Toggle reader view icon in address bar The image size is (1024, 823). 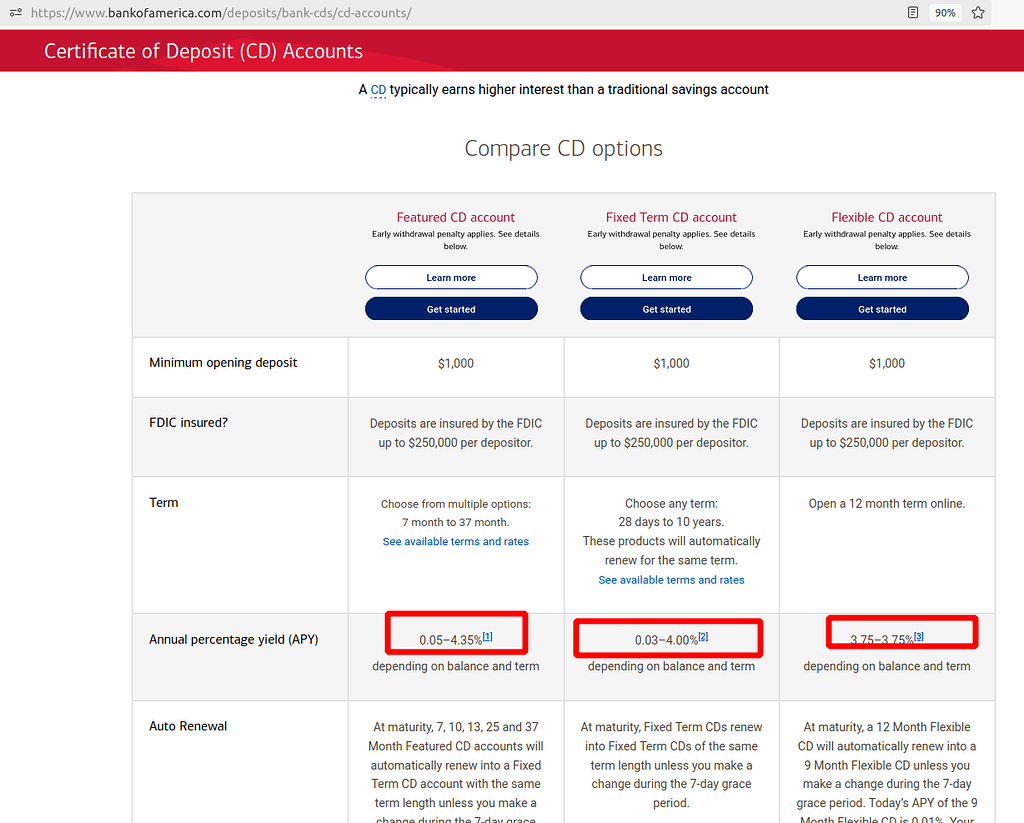click(912, 13)
